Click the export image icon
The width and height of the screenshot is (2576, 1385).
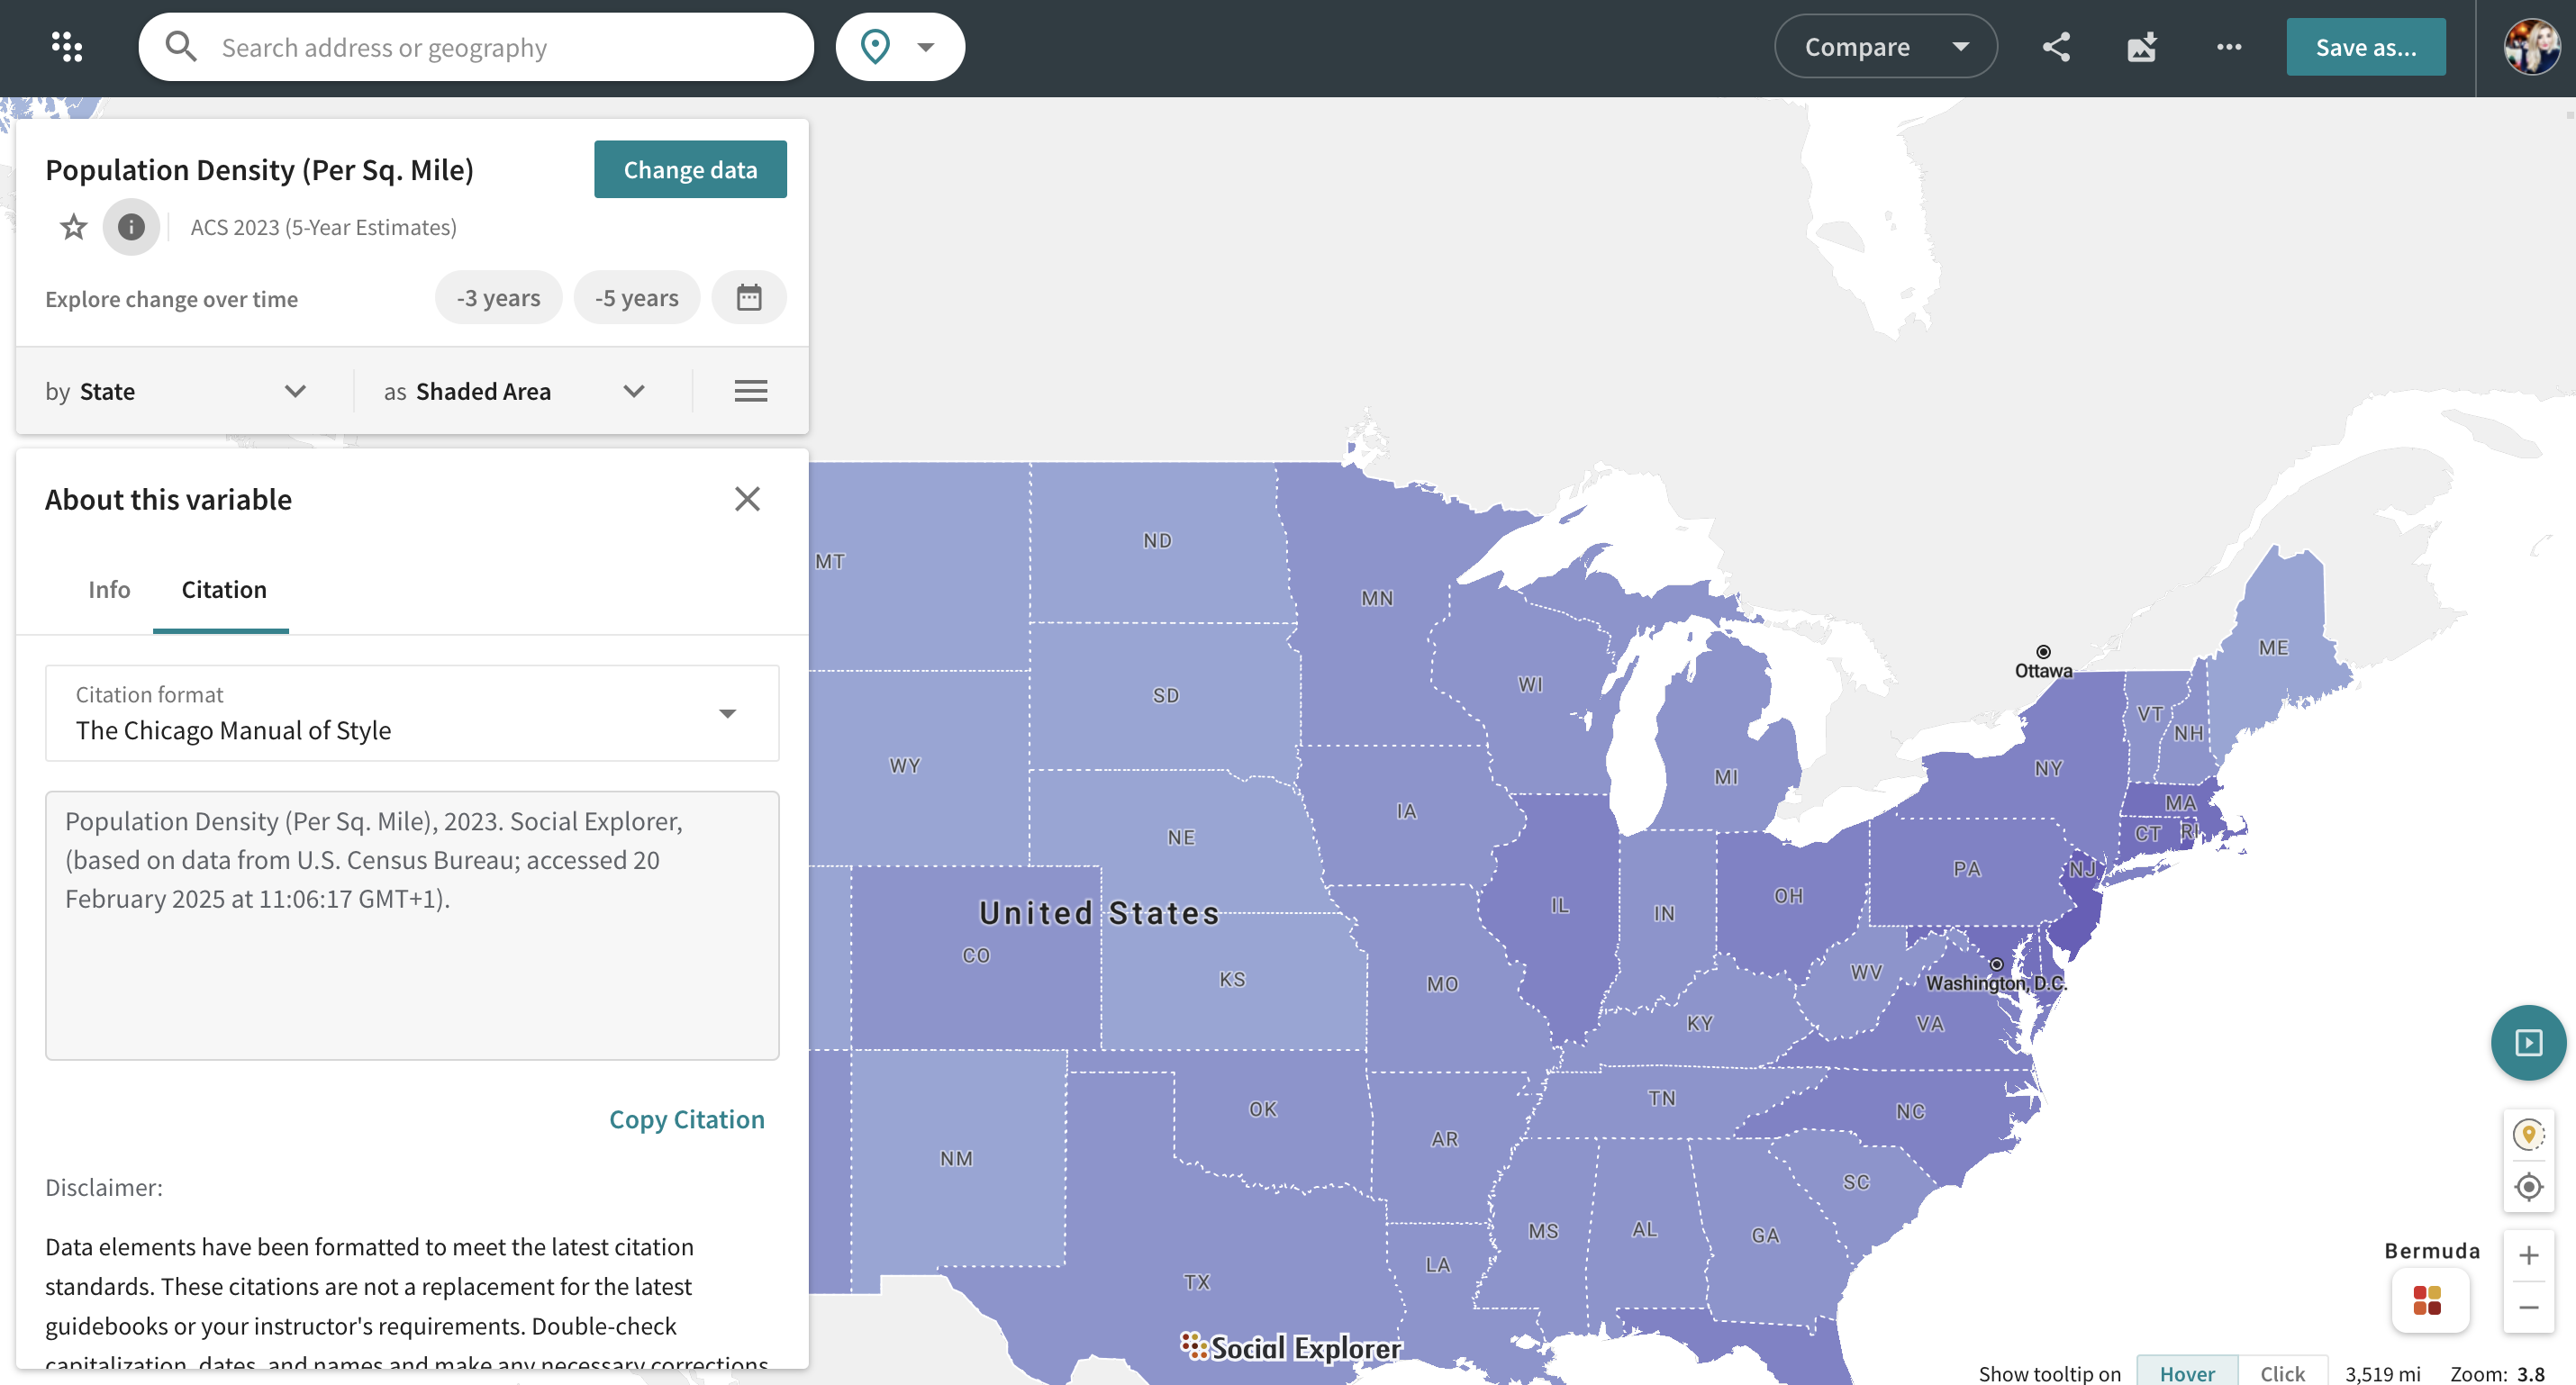tap(2142, 47)
